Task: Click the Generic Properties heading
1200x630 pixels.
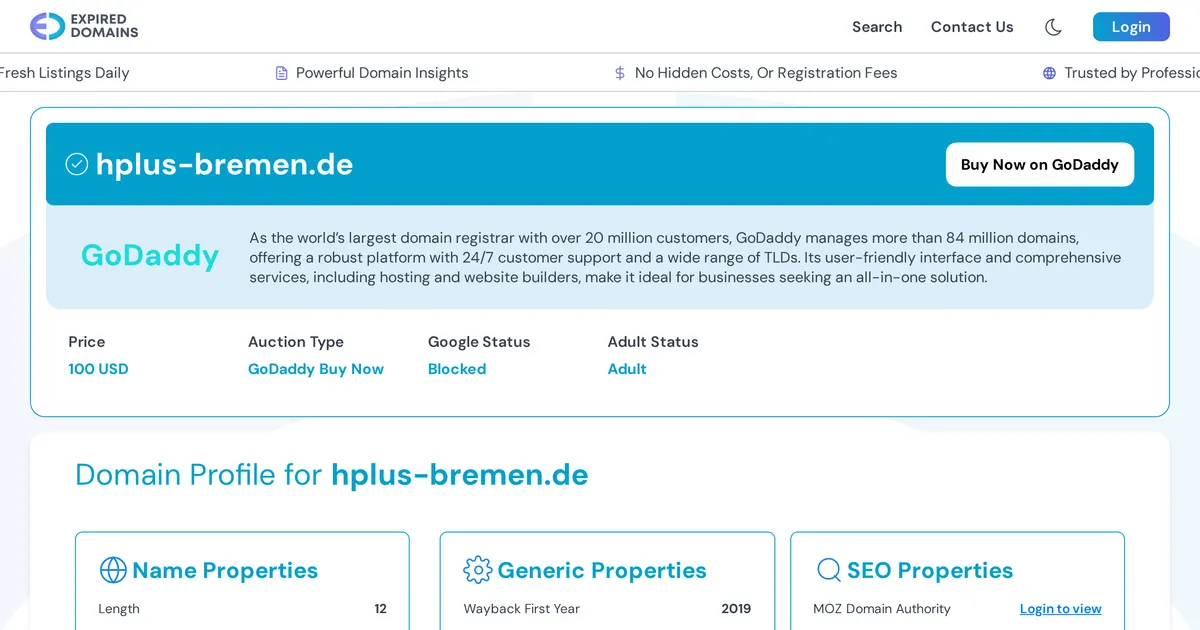Action: [602, 571]
